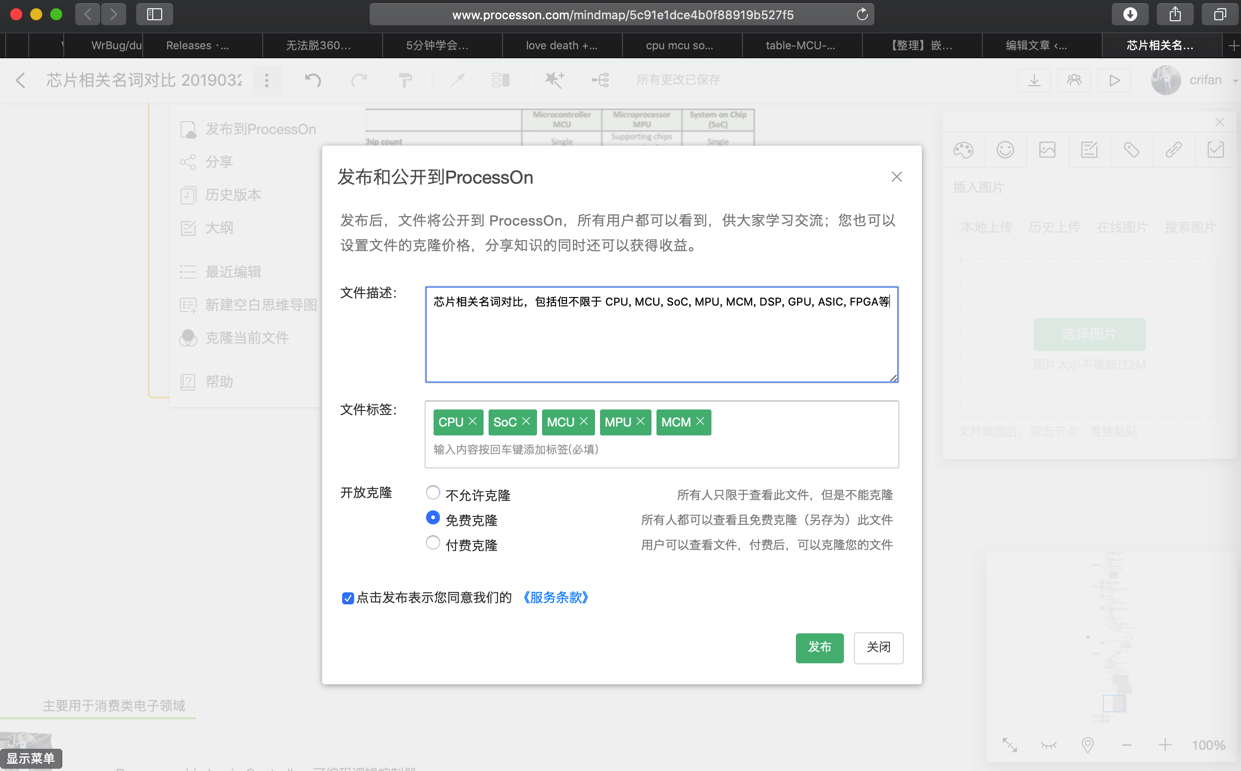Click the Safari address bar URL

622,15
